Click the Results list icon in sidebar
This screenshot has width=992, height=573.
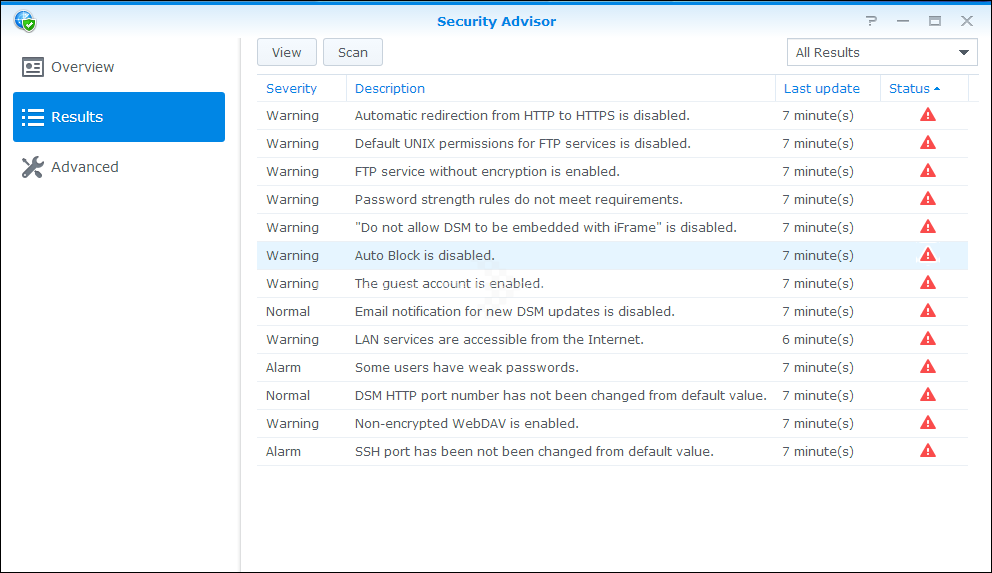(x=33, y=117)
